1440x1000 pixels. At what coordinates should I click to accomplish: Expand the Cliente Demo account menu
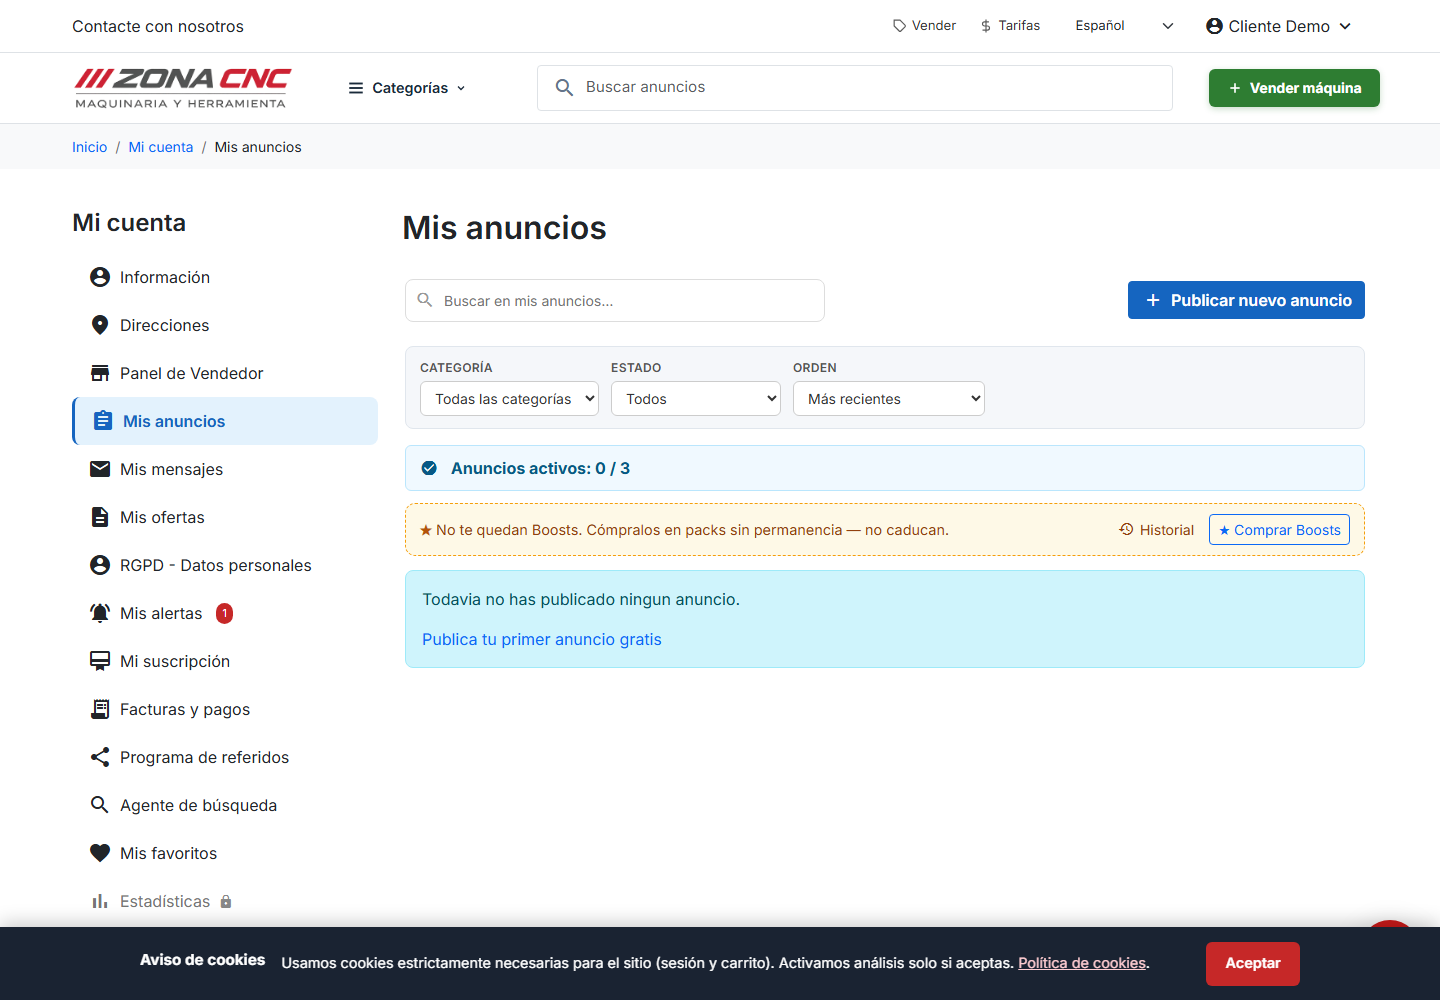1279,26
